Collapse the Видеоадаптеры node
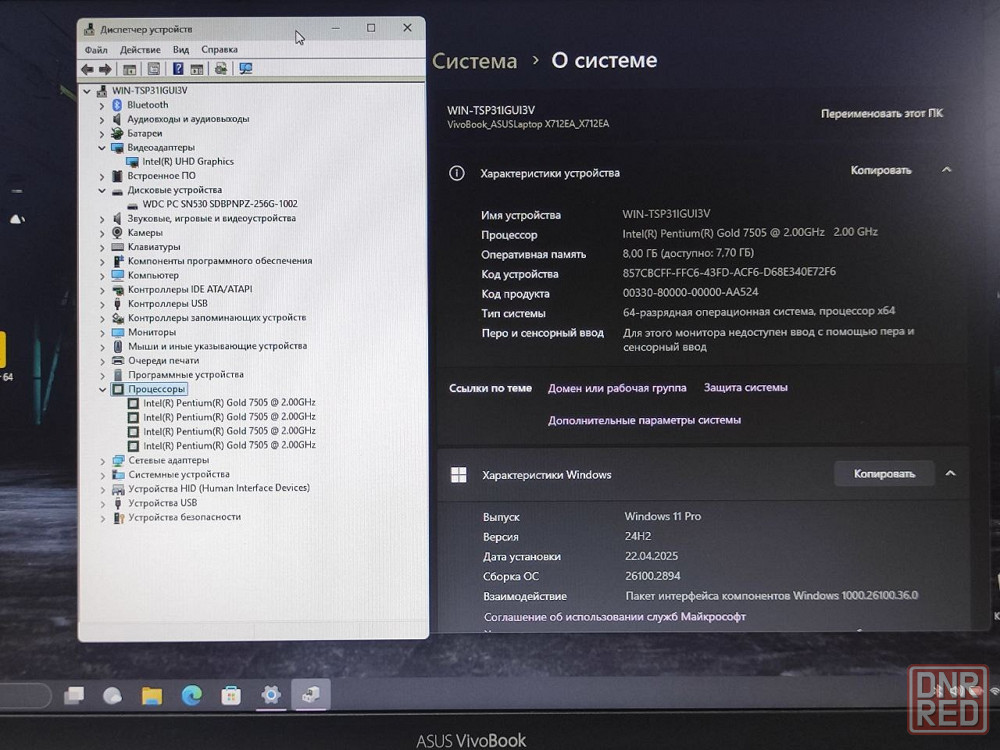 101,147
